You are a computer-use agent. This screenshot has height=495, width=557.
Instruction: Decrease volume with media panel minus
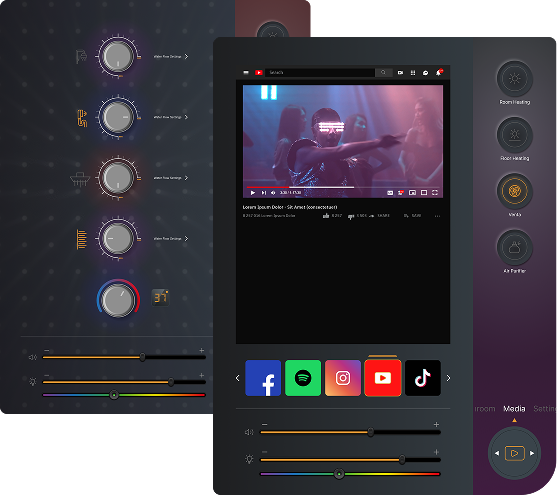click(x=265, y=424)
